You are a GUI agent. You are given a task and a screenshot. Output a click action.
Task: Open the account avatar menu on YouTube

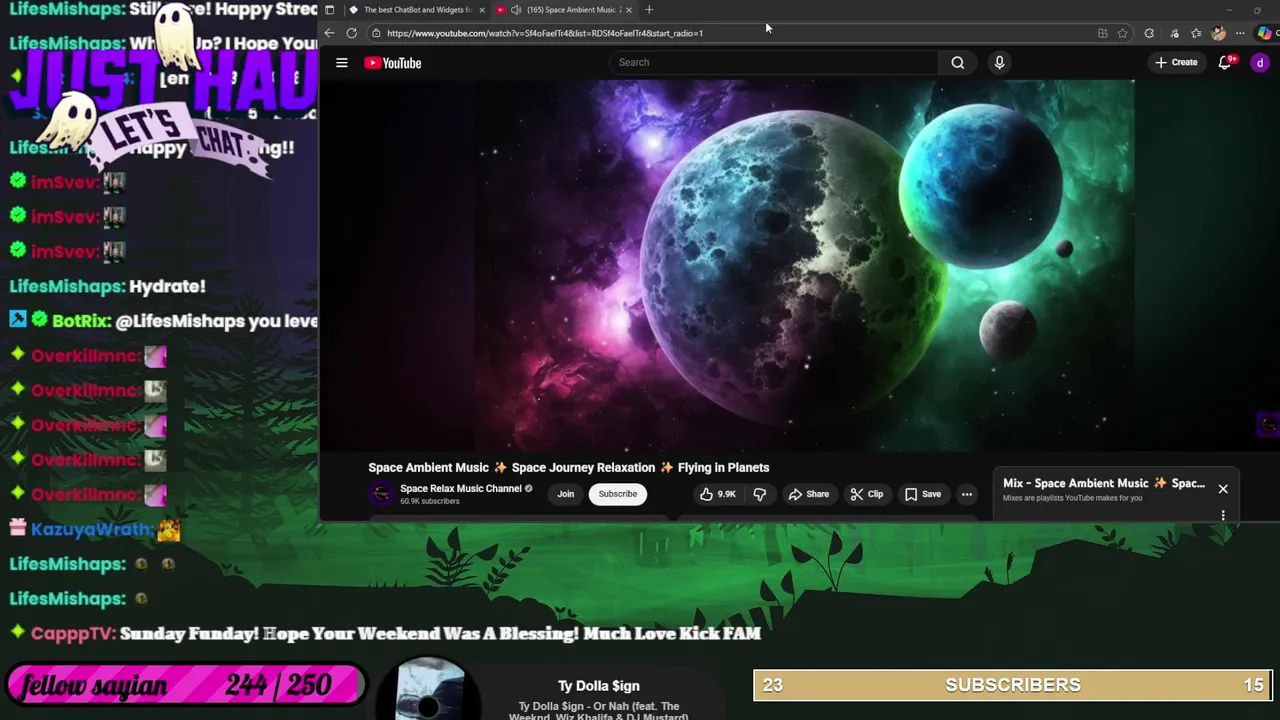pyautogui.click(x=1260, y=62)
